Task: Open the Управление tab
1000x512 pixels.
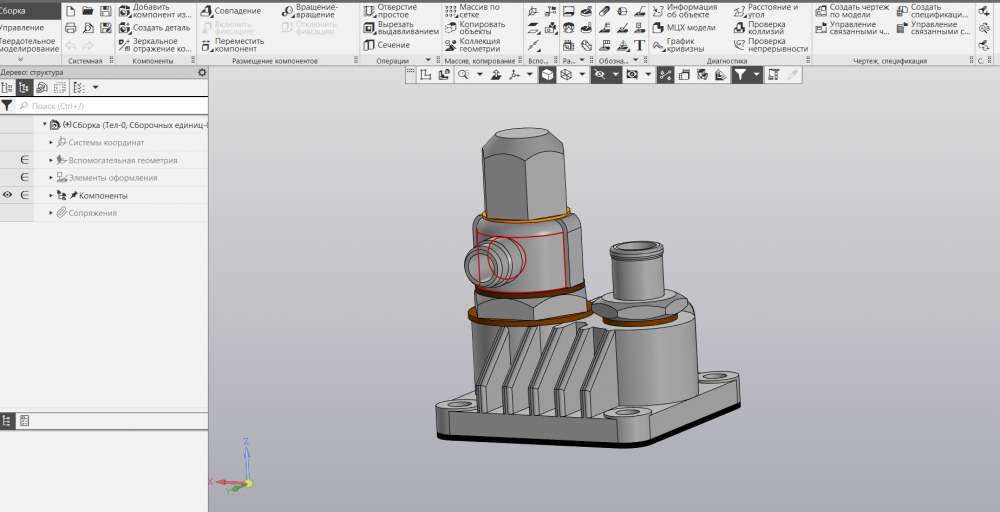Action: coord(22,27)
